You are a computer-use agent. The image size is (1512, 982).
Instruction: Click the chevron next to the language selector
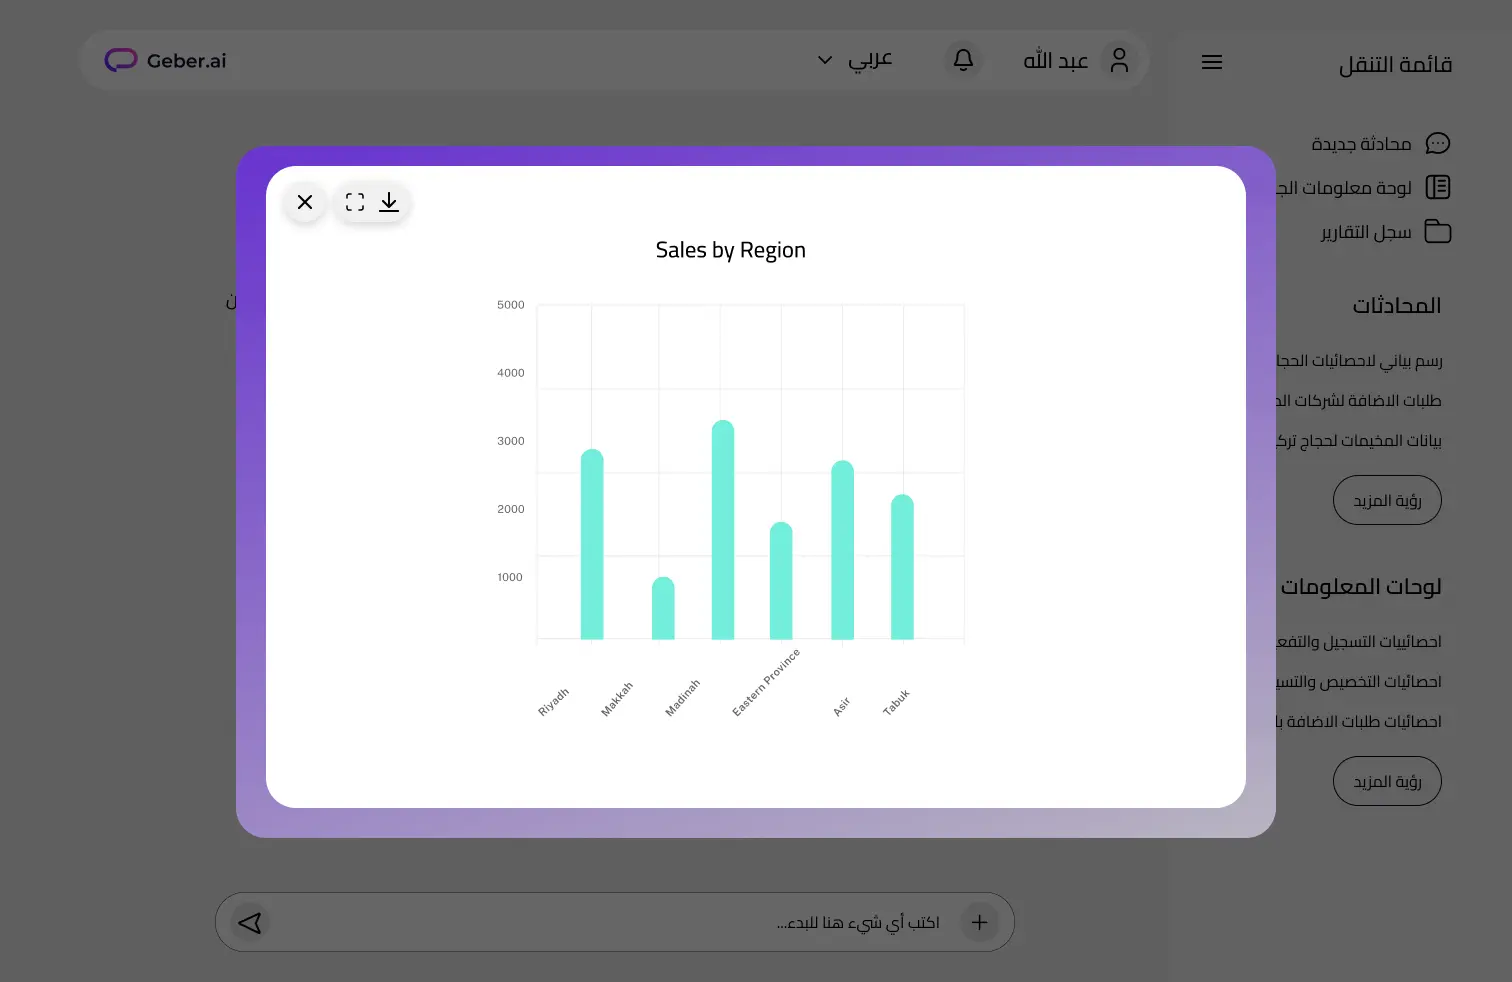tap(824, 60)
